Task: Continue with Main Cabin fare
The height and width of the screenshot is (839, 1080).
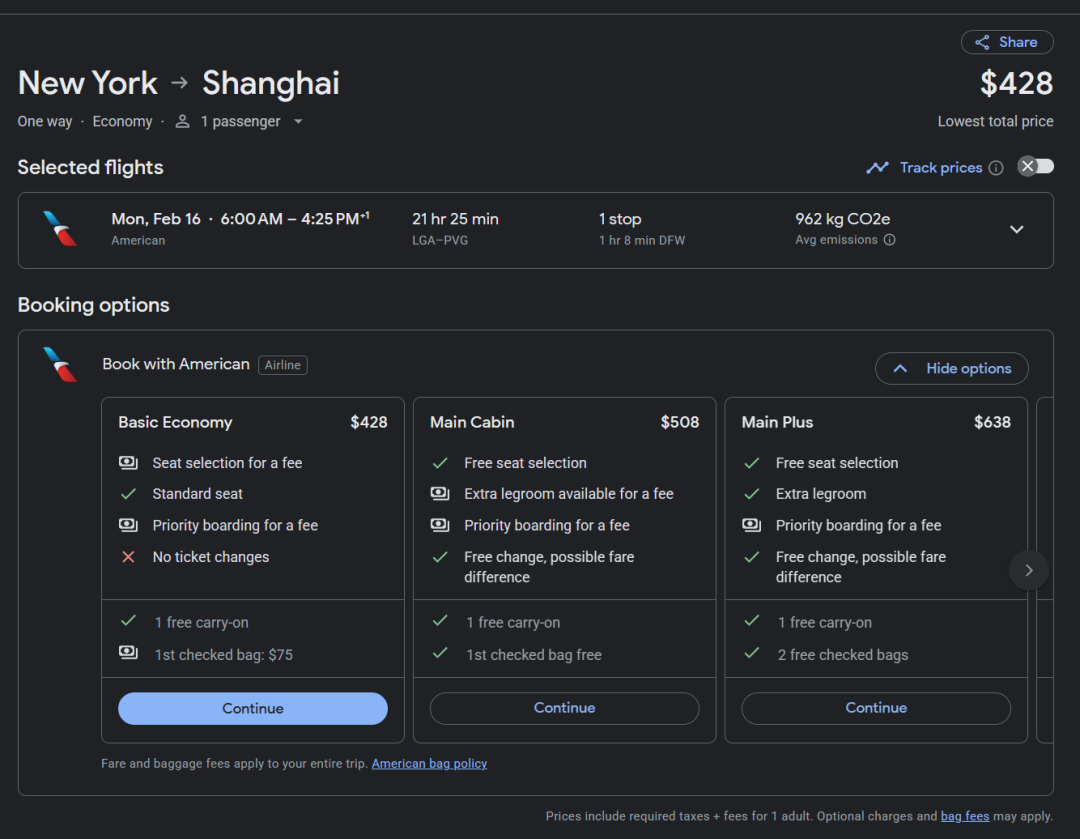Action: coord(564,708)
